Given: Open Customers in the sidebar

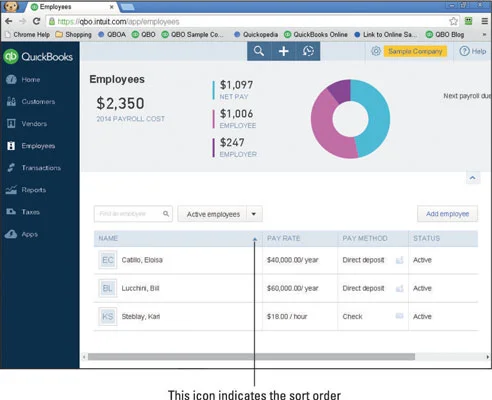Looking at the screenshot, I should coord(38,102).
